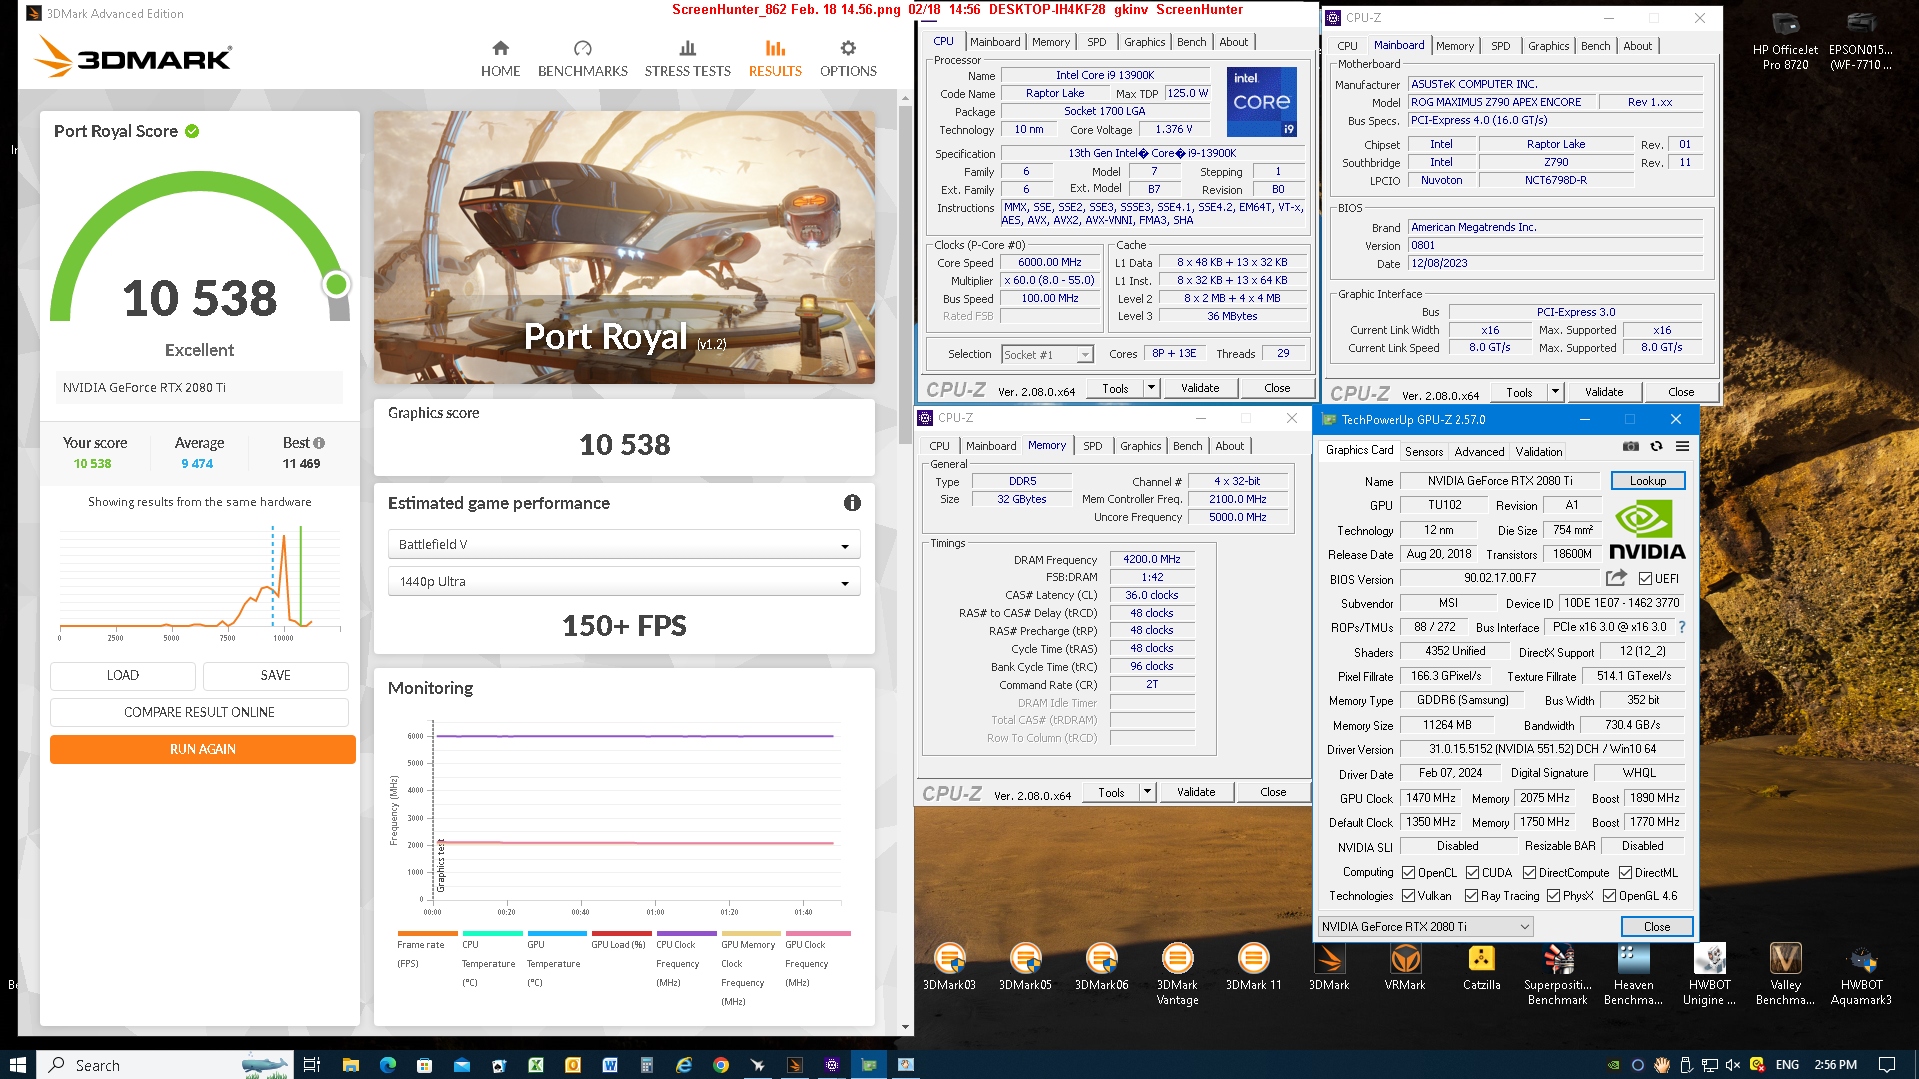Screen dimensions: 1919x1079
Task: Click the BIOS export icon in GPU-Z
Action: [x=1615, y=578]
